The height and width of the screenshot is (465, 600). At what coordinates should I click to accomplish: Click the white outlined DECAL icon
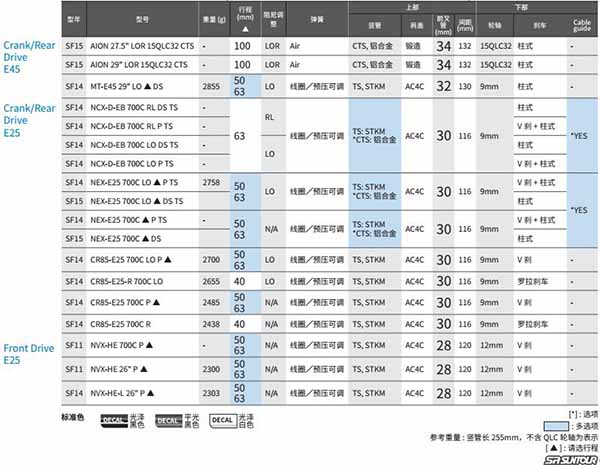pos(223,421)
